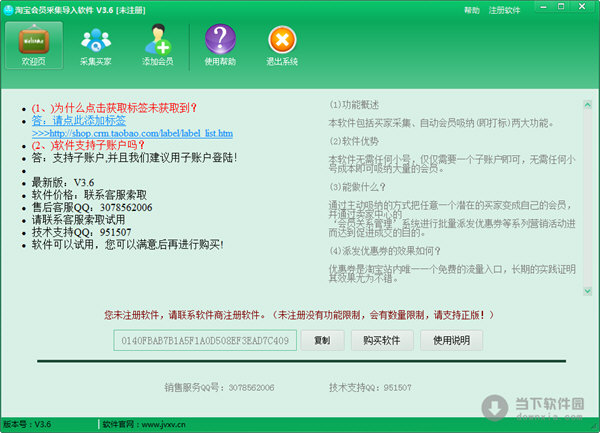
Task: Click the status bar 版本号：V3.6
Action: pyautogui.click(x=27, y=424)
